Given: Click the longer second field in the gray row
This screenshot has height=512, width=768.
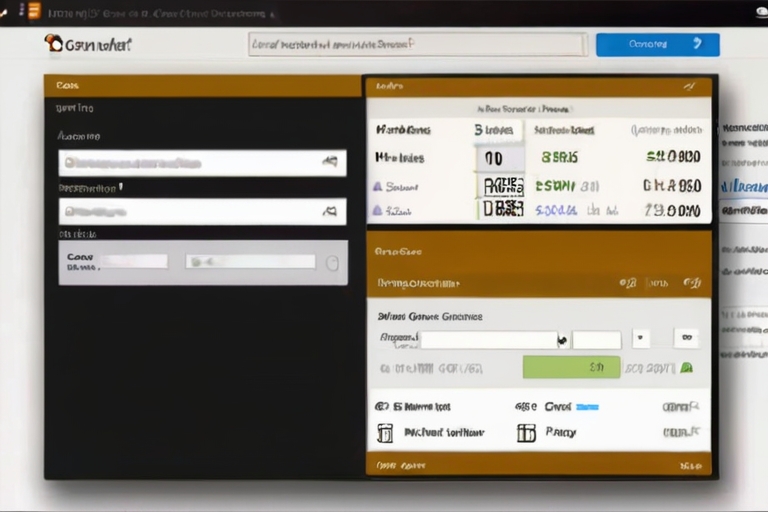Looking at the screenshot, I should [x=250, y=262].
